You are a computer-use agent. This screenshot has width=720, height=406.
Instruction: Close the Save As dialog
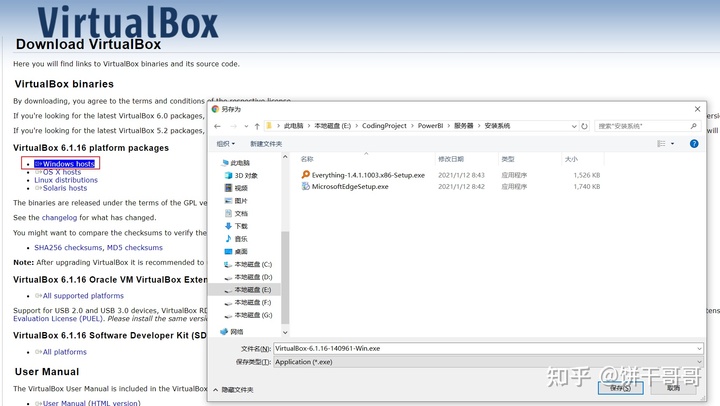(698, 109)
